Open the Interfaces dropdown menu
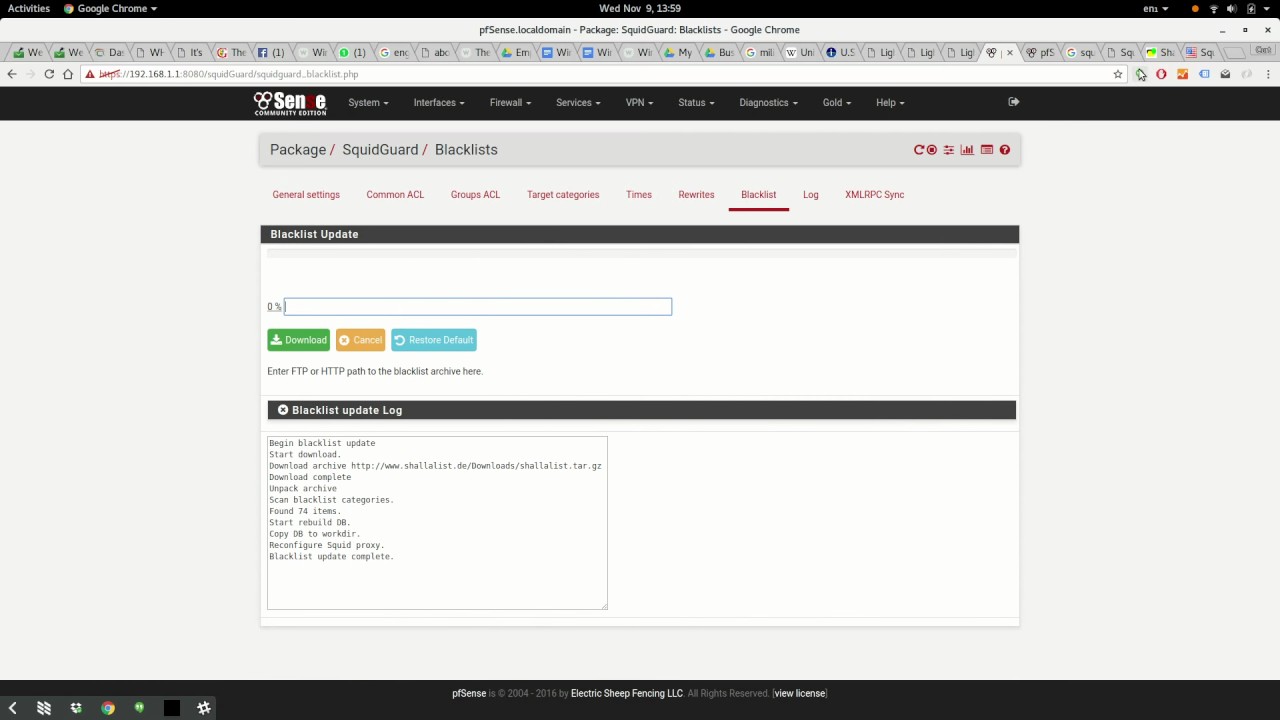This screenshot has width=1280, height=720. [x=439, y=102]
